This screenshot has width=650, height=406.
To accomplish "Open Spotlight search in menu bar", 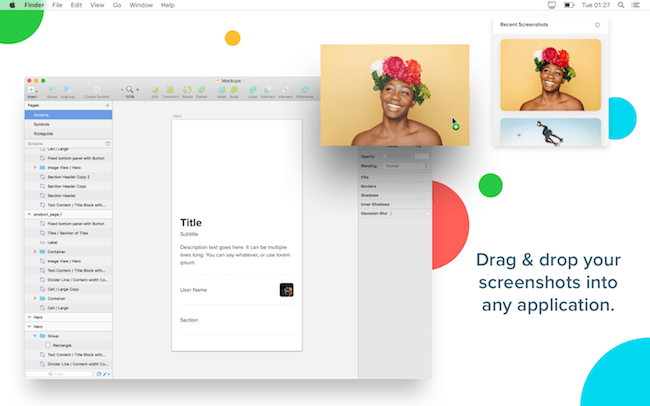I will tap(621, 5).
